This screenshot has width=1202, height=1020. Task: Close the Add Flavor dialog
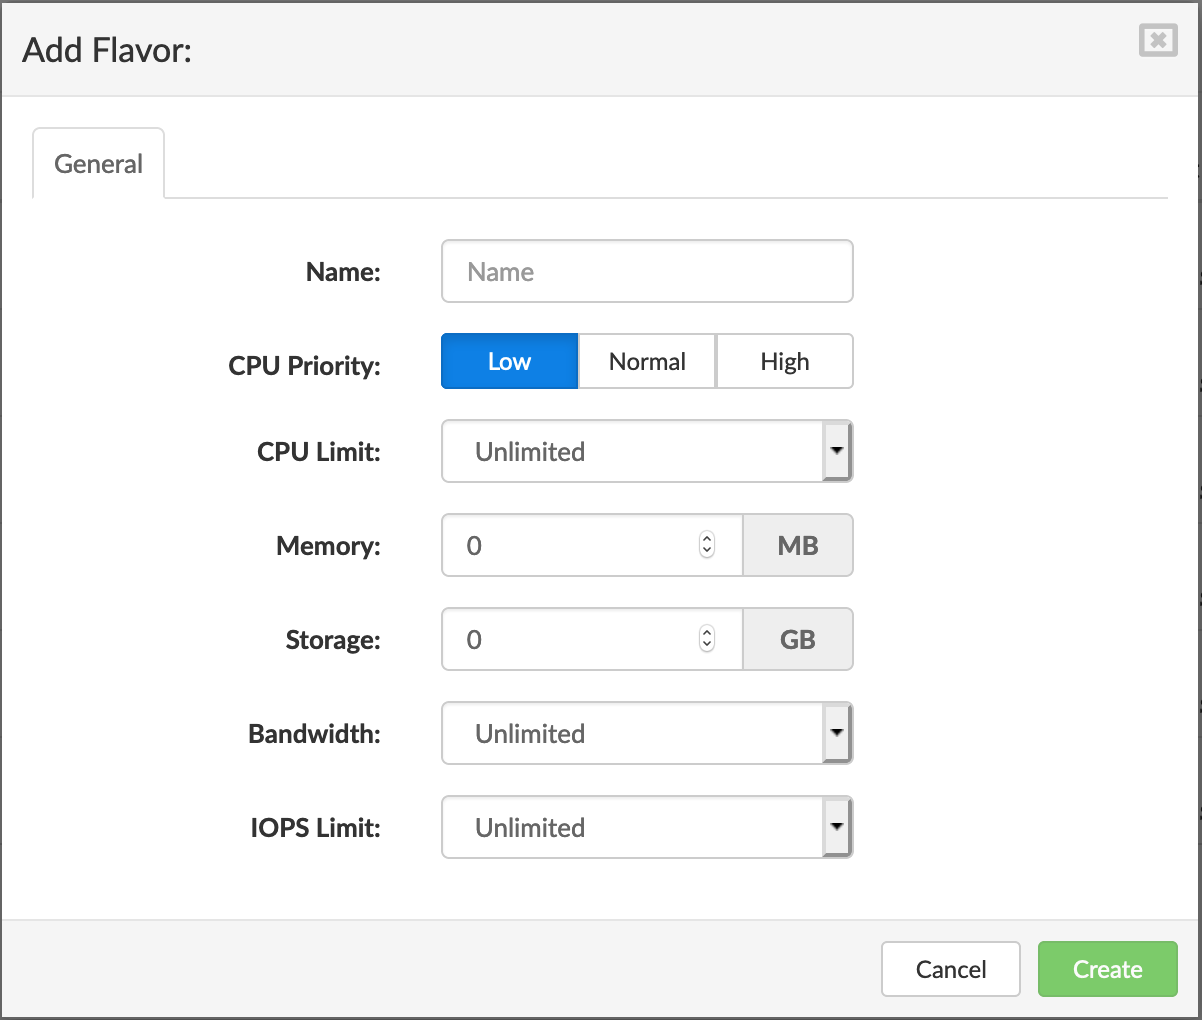point(1157,41)
